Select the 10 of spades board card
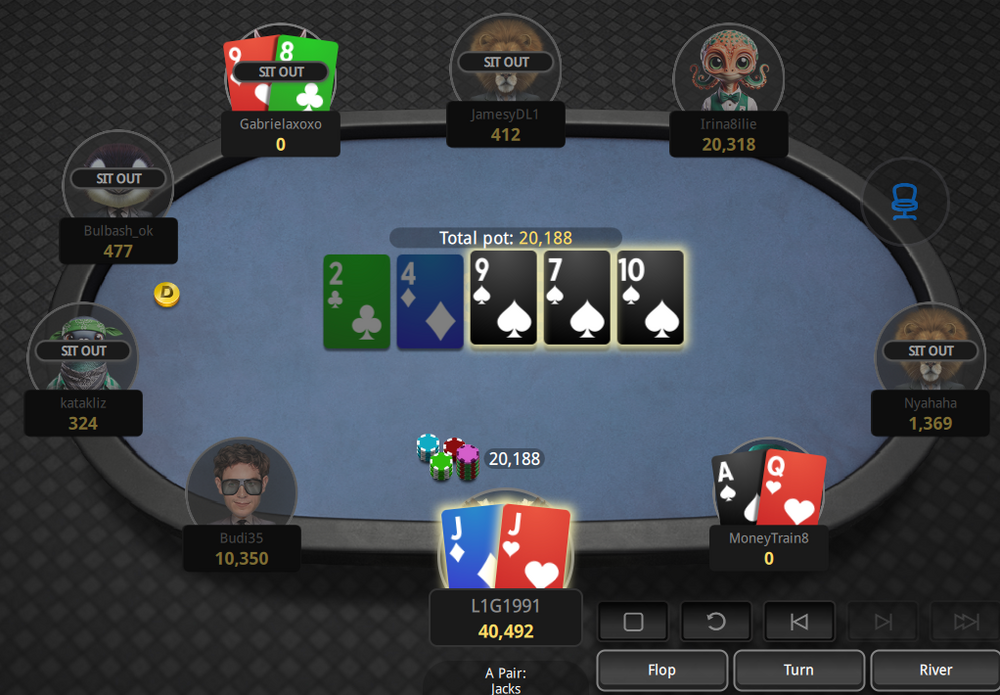The width and height of the screenshot is (1000, 695). (650, 298)
